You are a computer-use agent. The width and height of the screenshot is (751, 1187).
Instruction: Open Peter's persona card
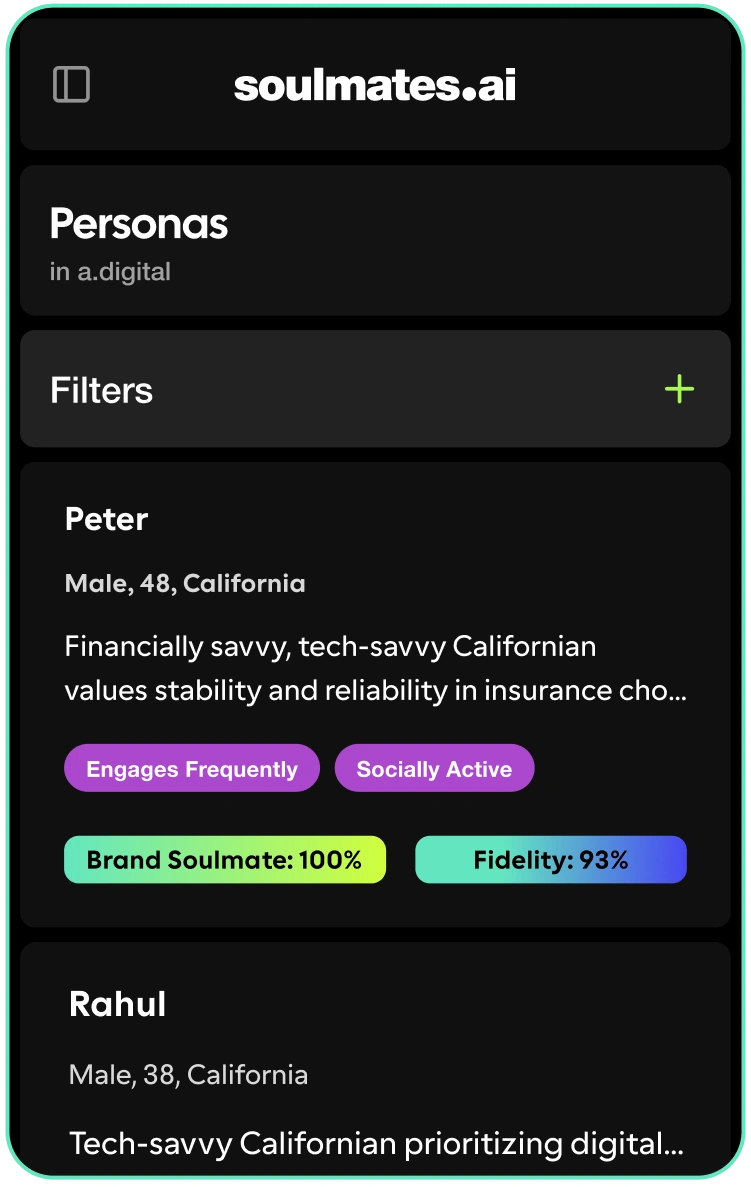pos(375,690)
